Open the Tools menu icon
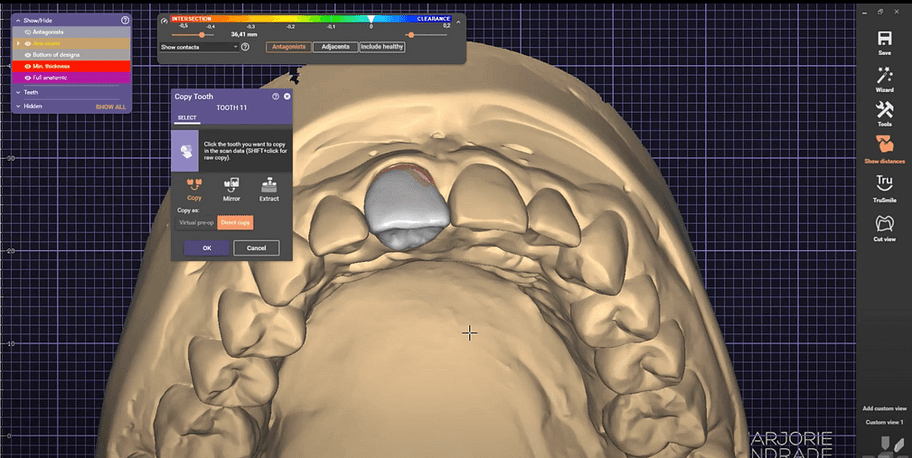 tap(884, 109)
